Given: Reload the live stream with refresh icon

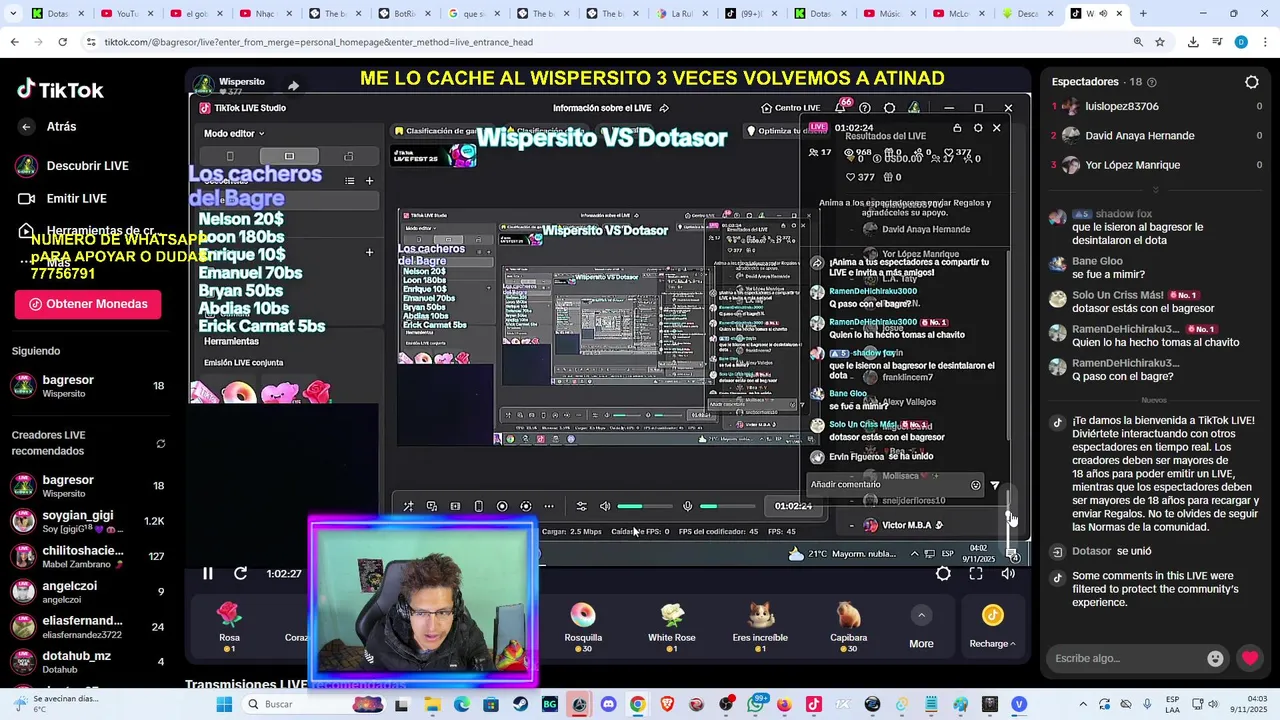Looking at the screenshot, I should click(x=240, y=573).
